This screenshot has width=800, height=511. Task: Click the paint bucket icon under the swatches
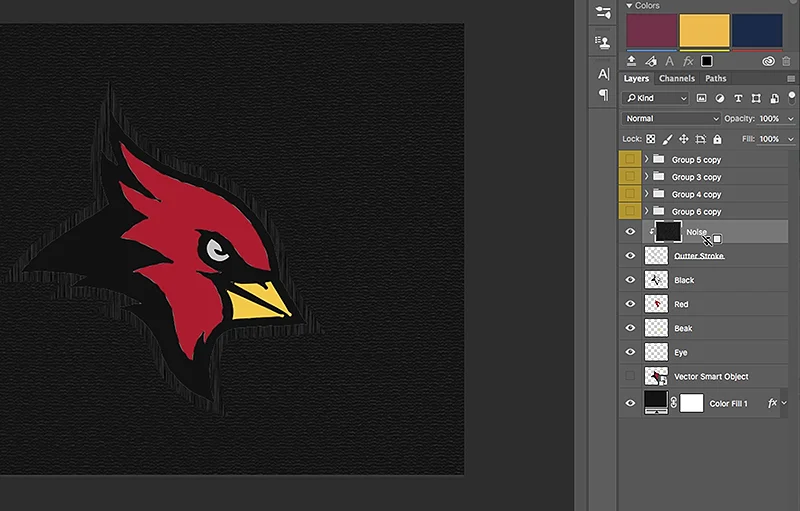coord(651,61)
